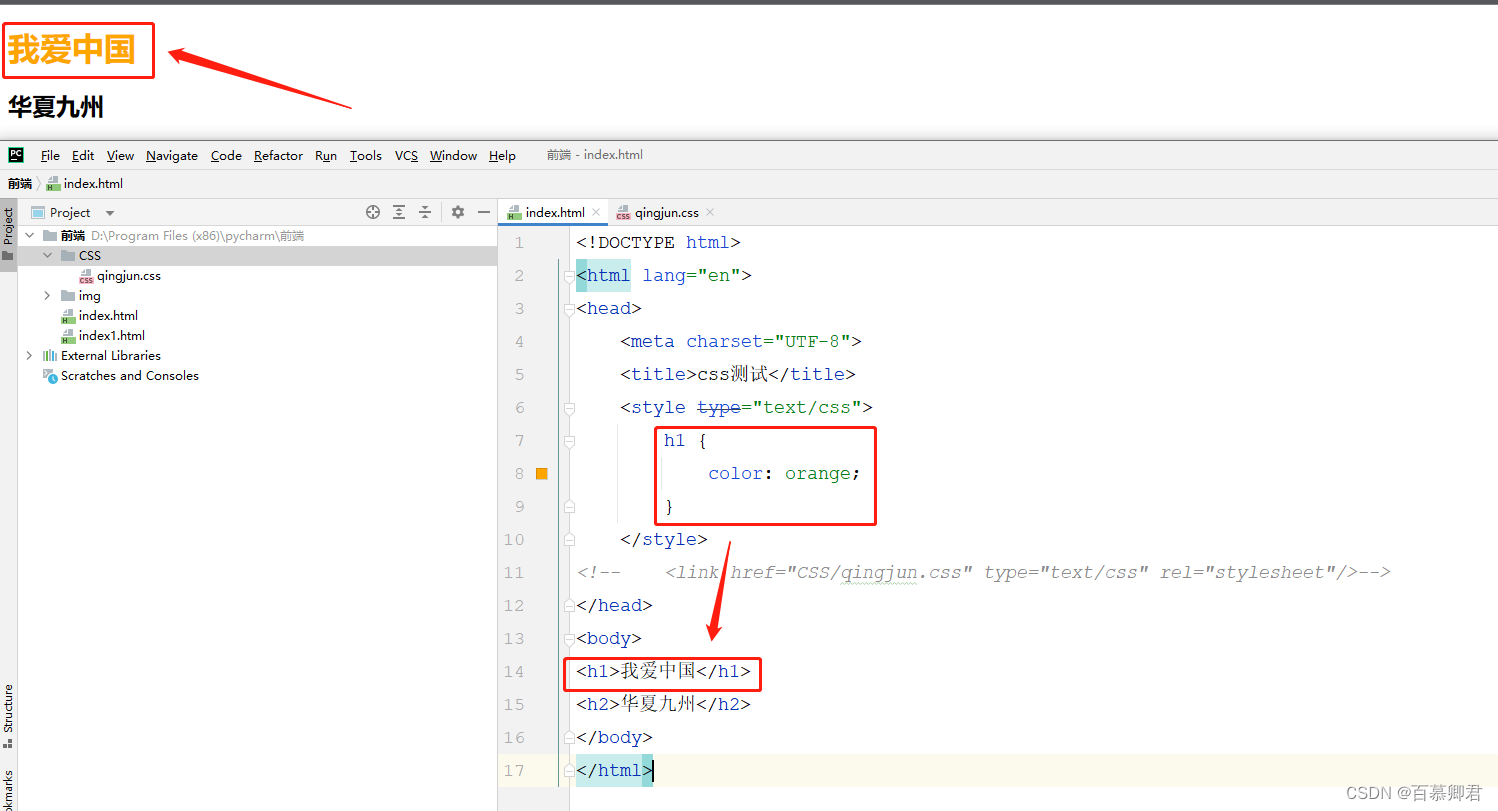
Task: Open the Tools menu
Action: coord(366,156)
